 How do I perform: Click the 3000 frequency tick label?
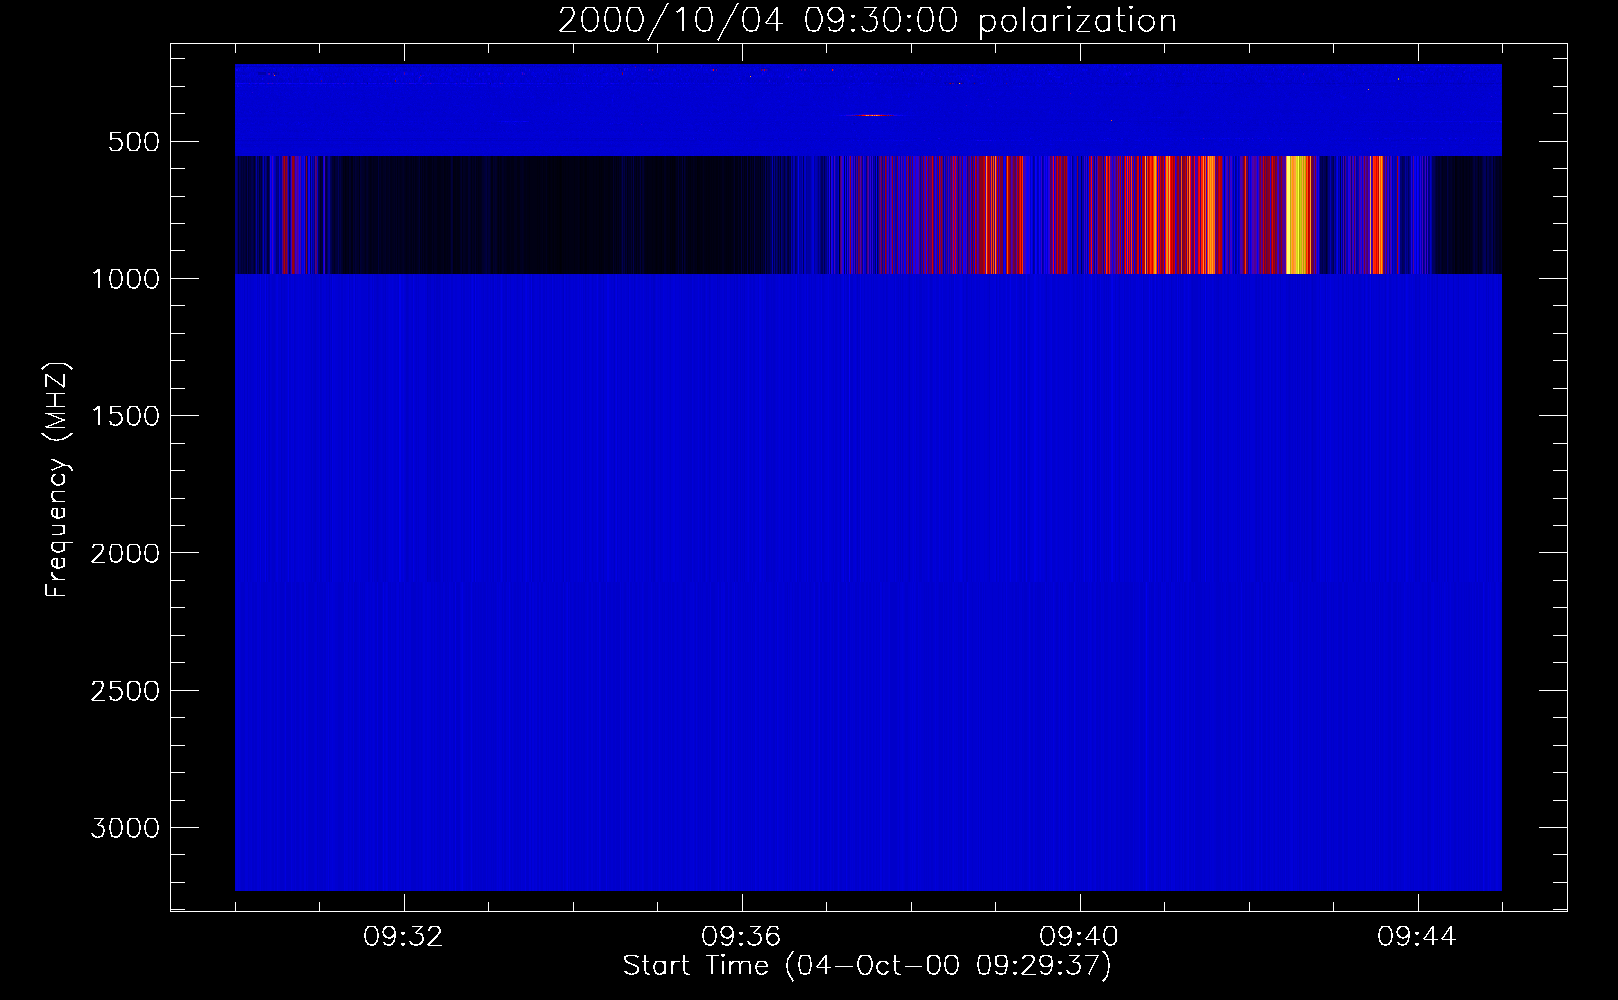pos(125,828)
